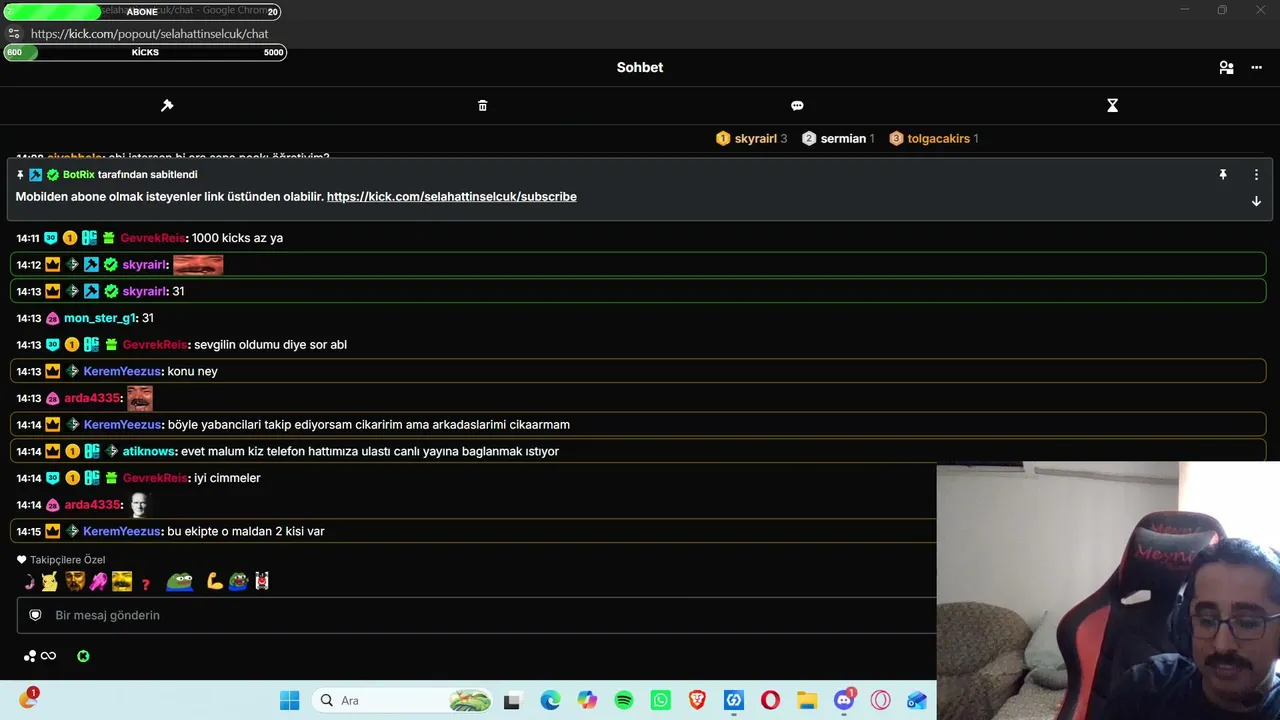Insert the pink hand emote
1280x720 pixels.
(98, 581)
